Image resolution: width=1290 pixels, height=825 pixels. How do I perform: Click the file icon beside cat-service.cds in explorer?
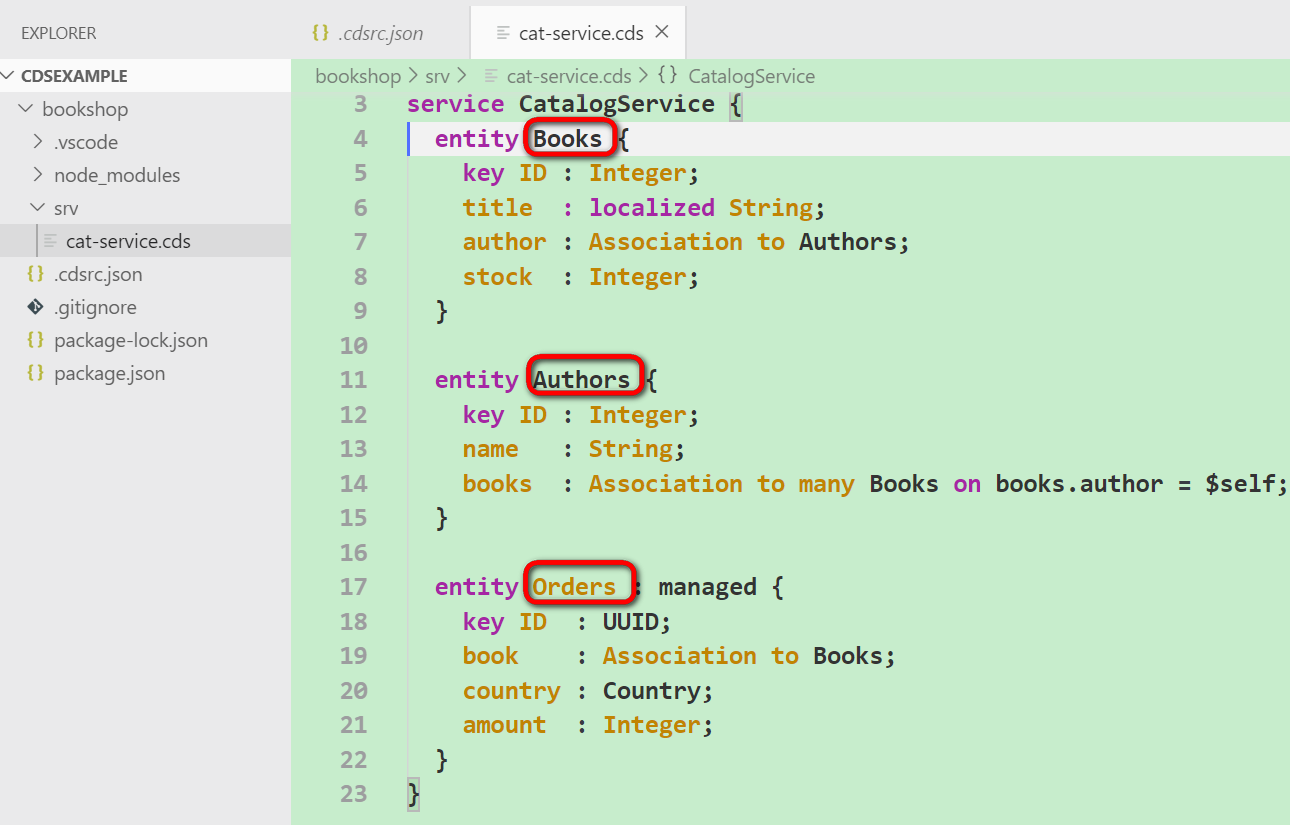tap(51, 241)
